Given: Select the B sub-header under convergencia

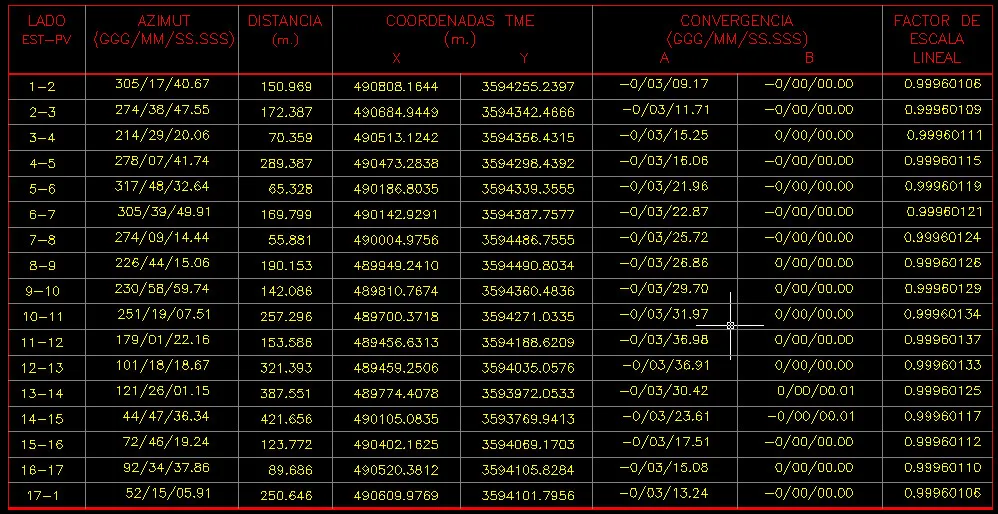Looking at the screenshot, I should [x=809, y=59].
